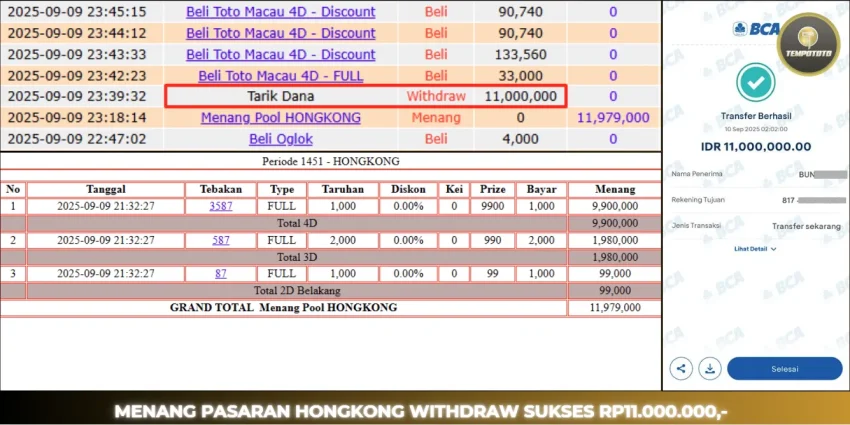Open tebakan number 87 link
850x425 pixels.
point(221,273)
